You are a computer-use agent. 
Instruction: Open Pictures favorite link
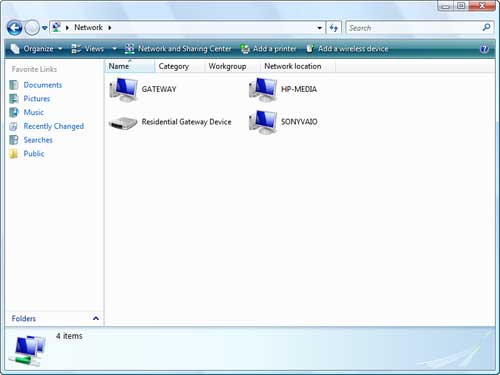coord(37,99)
